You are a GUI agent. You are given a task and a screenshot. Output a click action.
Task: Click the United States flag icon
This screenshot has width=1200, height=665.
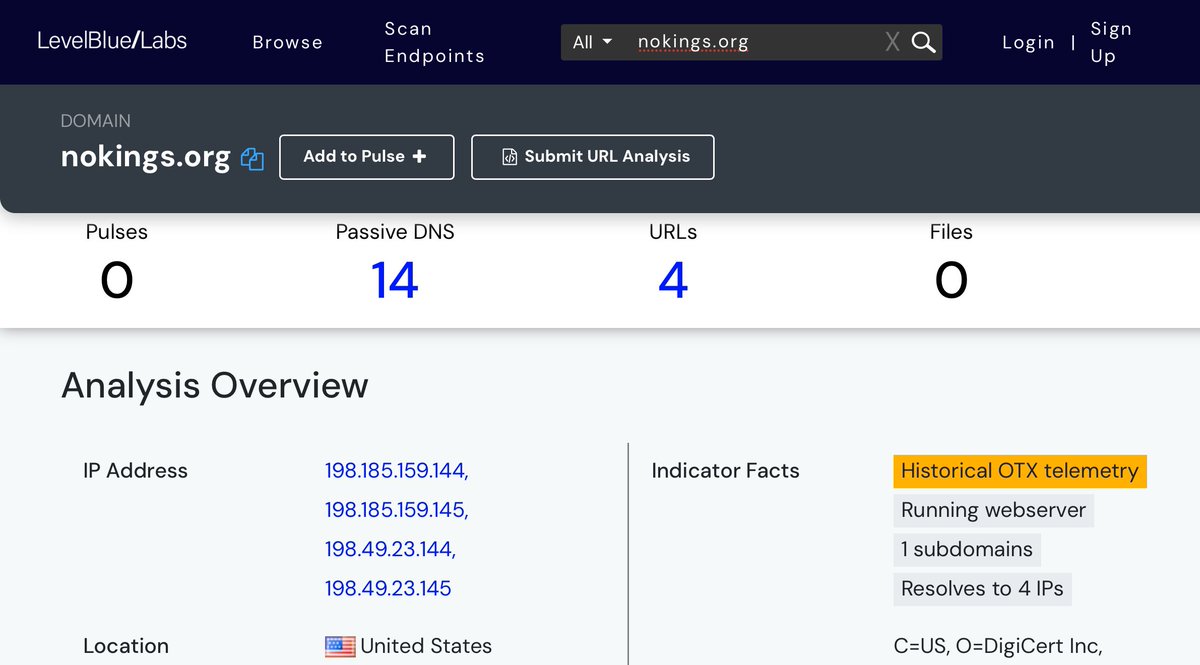pos(340,647)
